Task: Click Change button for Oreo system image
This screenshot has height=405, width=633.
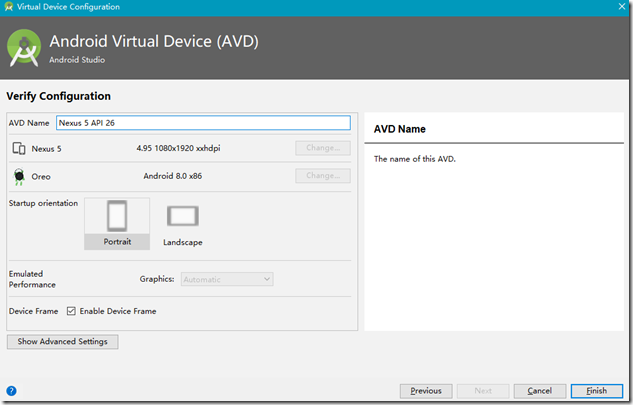Action: [323, 176]
